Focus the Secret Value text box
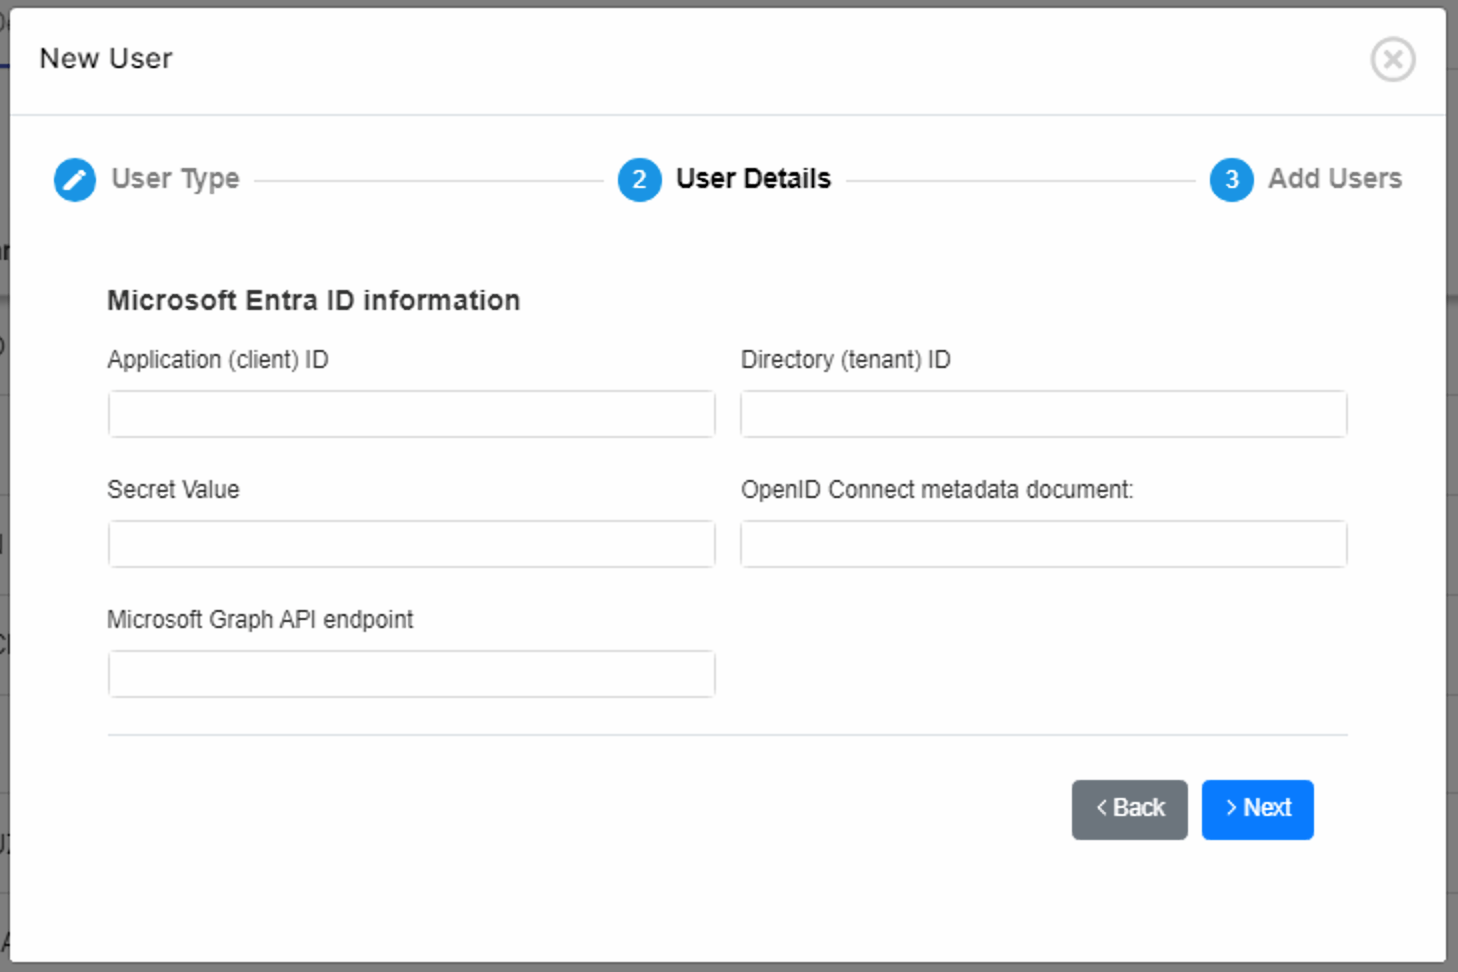The height and width of the screenshot is (972, 1458). tap(411, 544)
